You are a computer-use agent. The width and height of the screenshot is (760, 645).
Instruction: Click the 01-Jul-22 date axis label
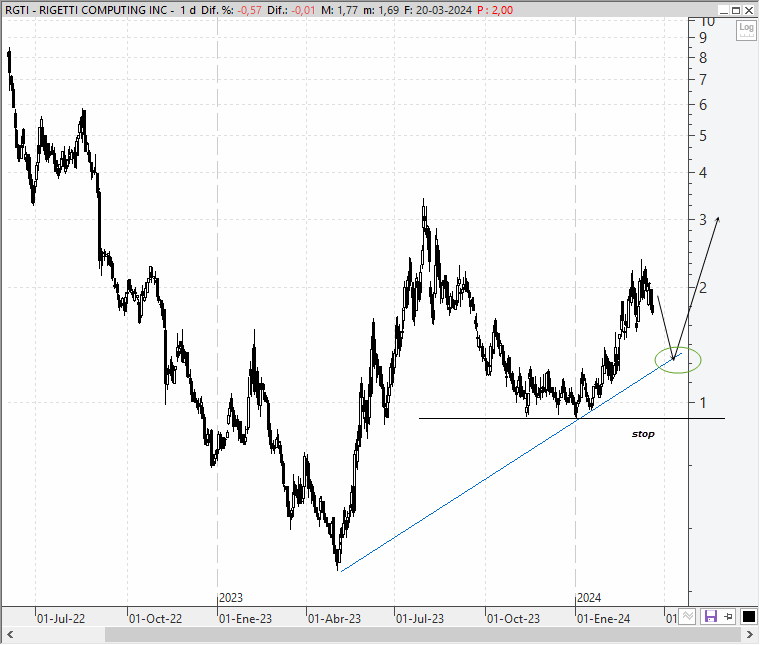61,619
